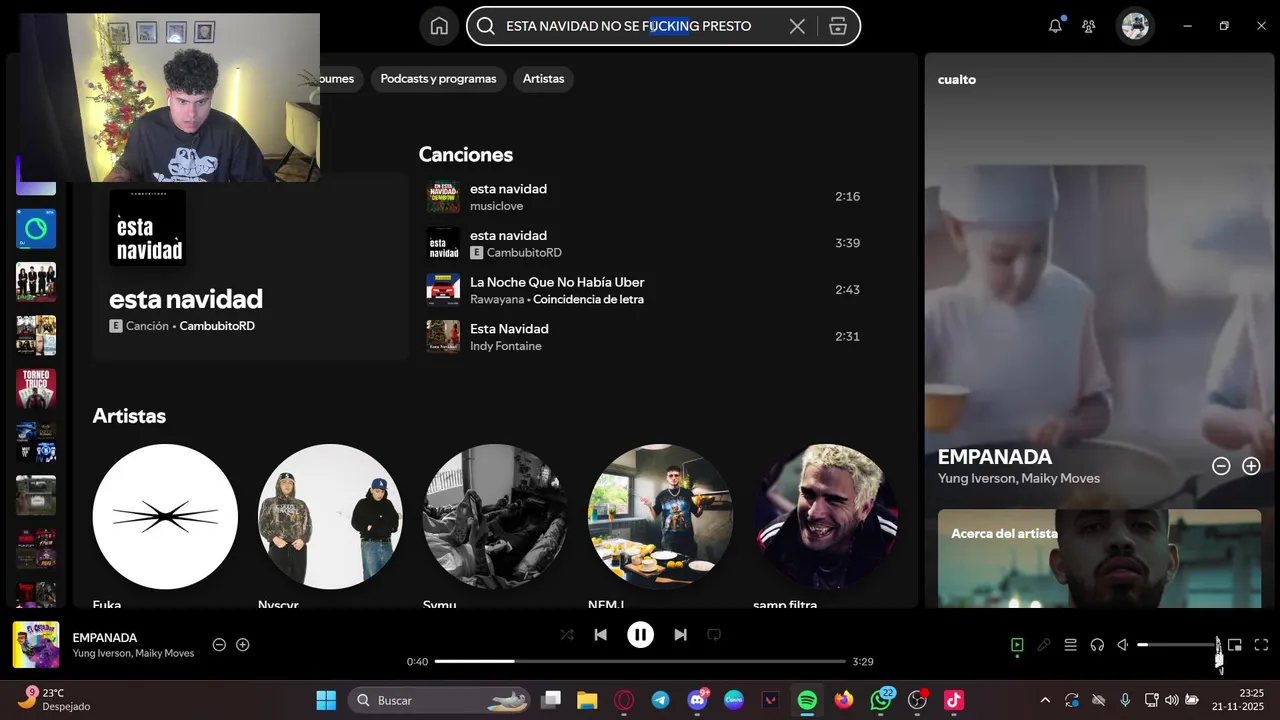Mute the volume speaker icon

(x=1123, y=645)
